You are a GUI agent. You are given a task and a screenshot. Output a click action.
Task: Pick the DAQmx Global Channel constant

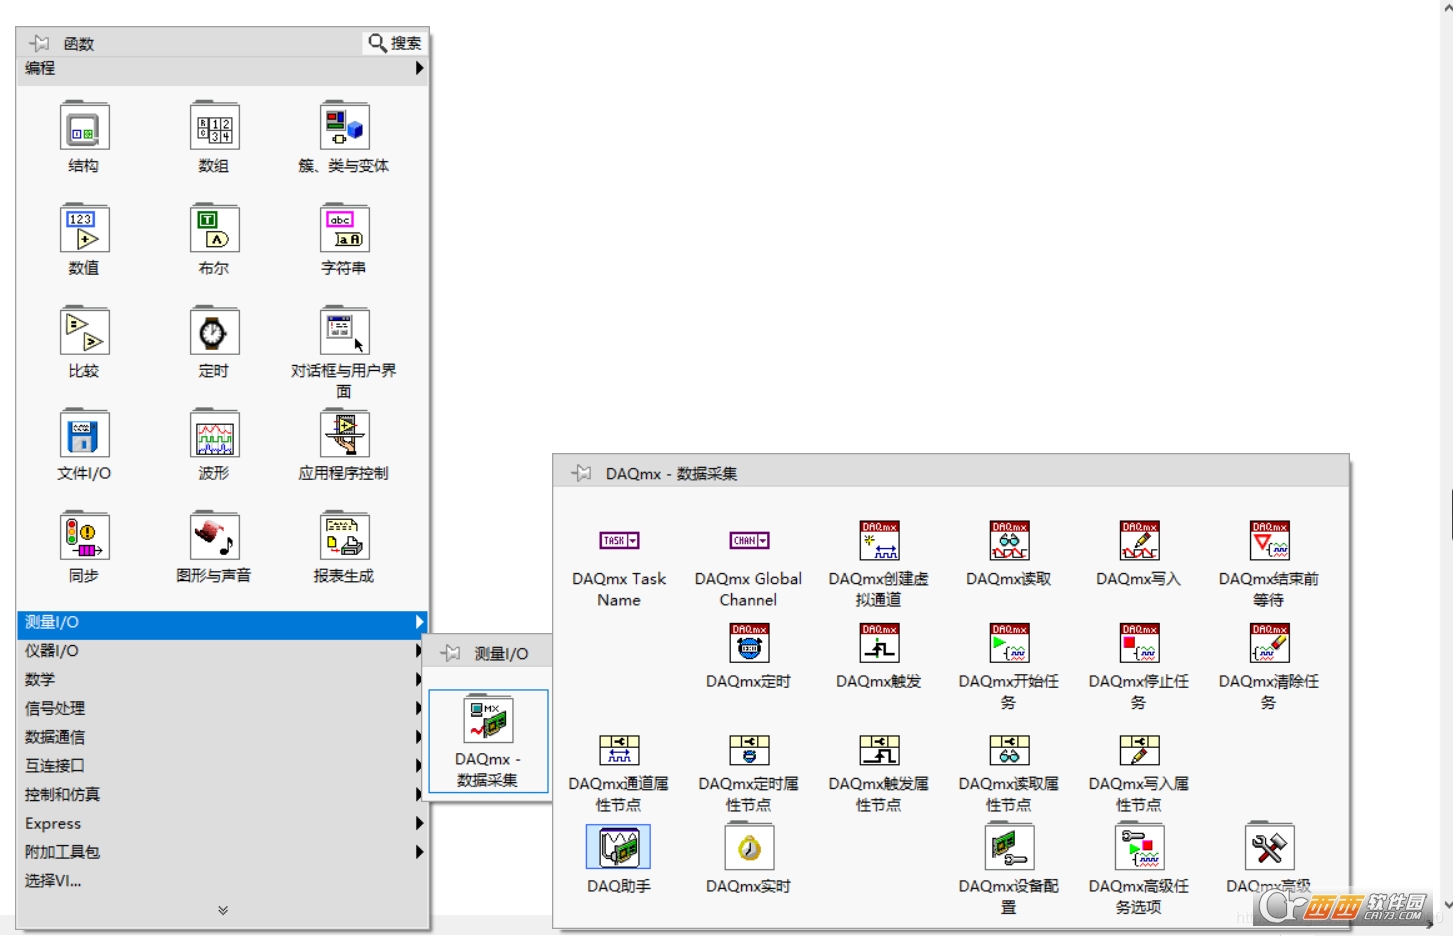[749, 541]
